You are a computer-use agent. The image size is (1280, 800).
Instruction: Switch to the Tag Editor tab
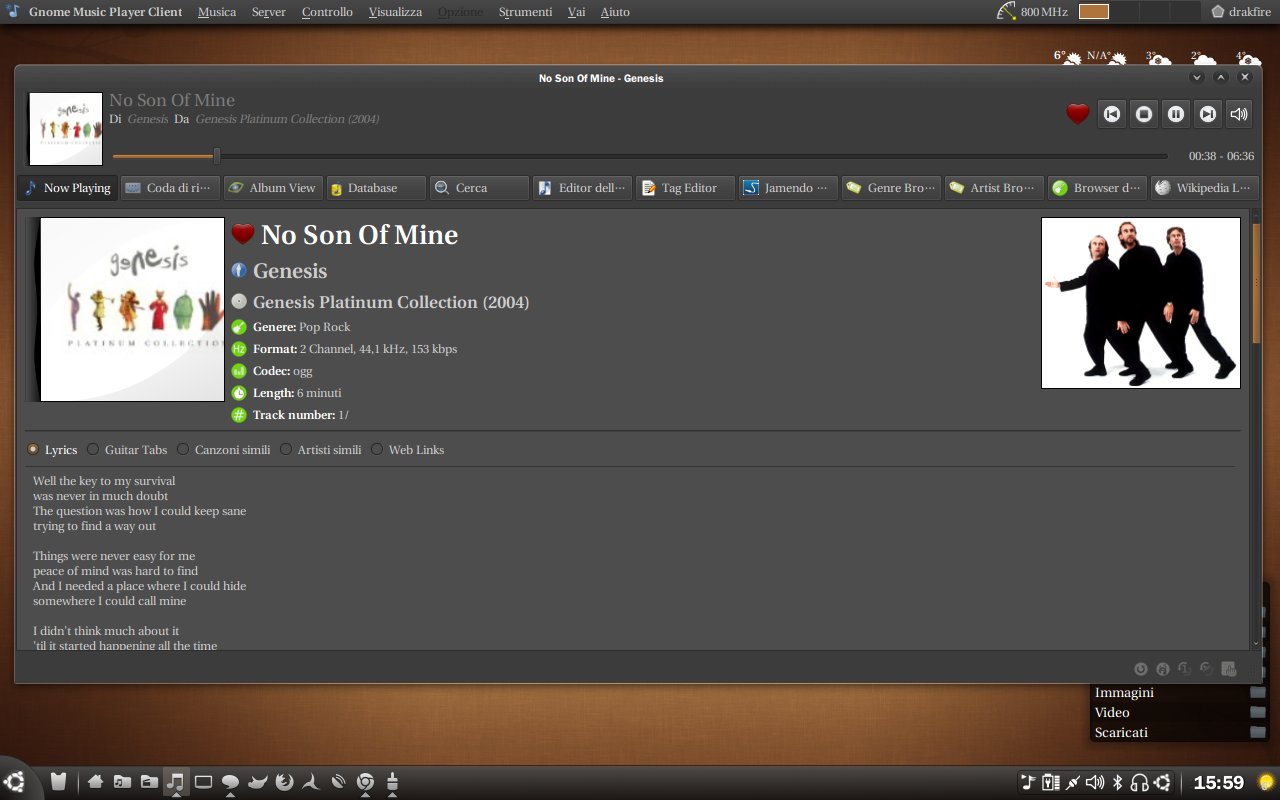click(x=685, y=188)
